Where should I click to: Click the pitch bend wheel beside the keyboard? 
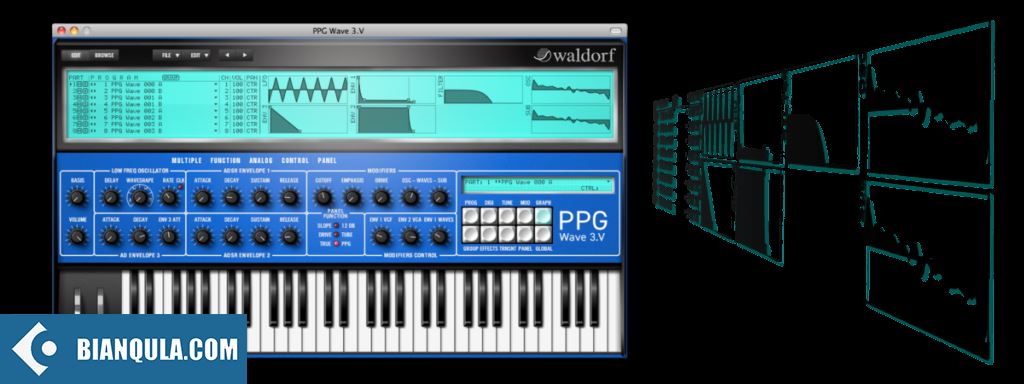point(78,302)
